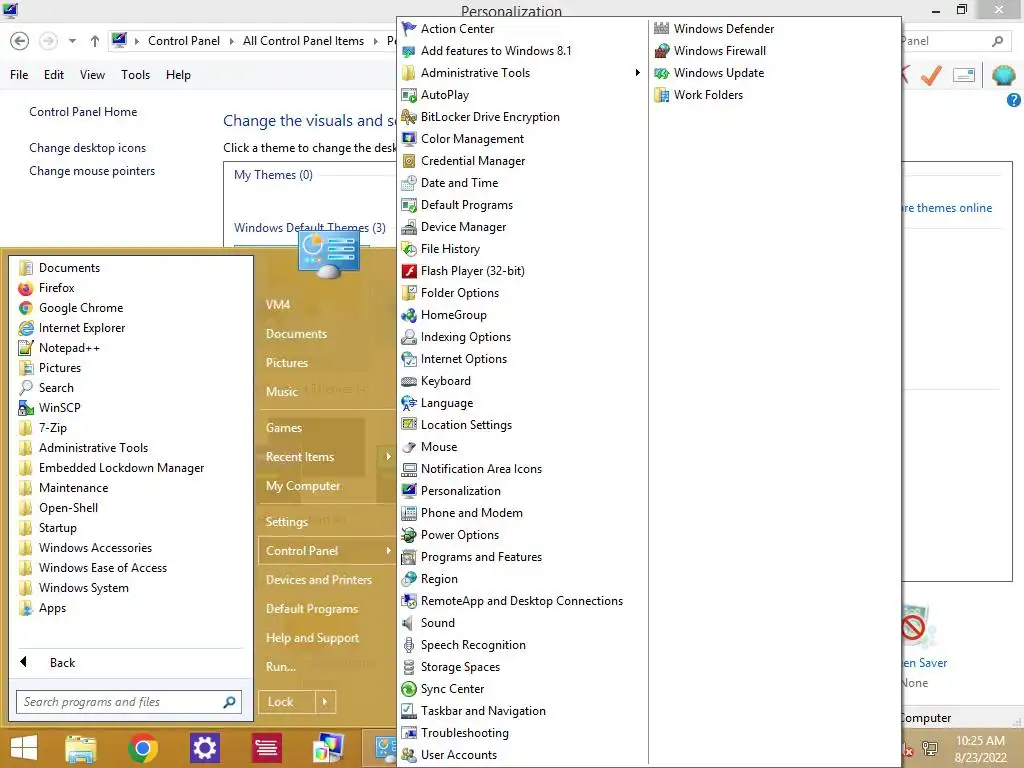The width and height of the screenshot is (1024, 768).
Task: Open the Help menu
Action: point(178,75)
